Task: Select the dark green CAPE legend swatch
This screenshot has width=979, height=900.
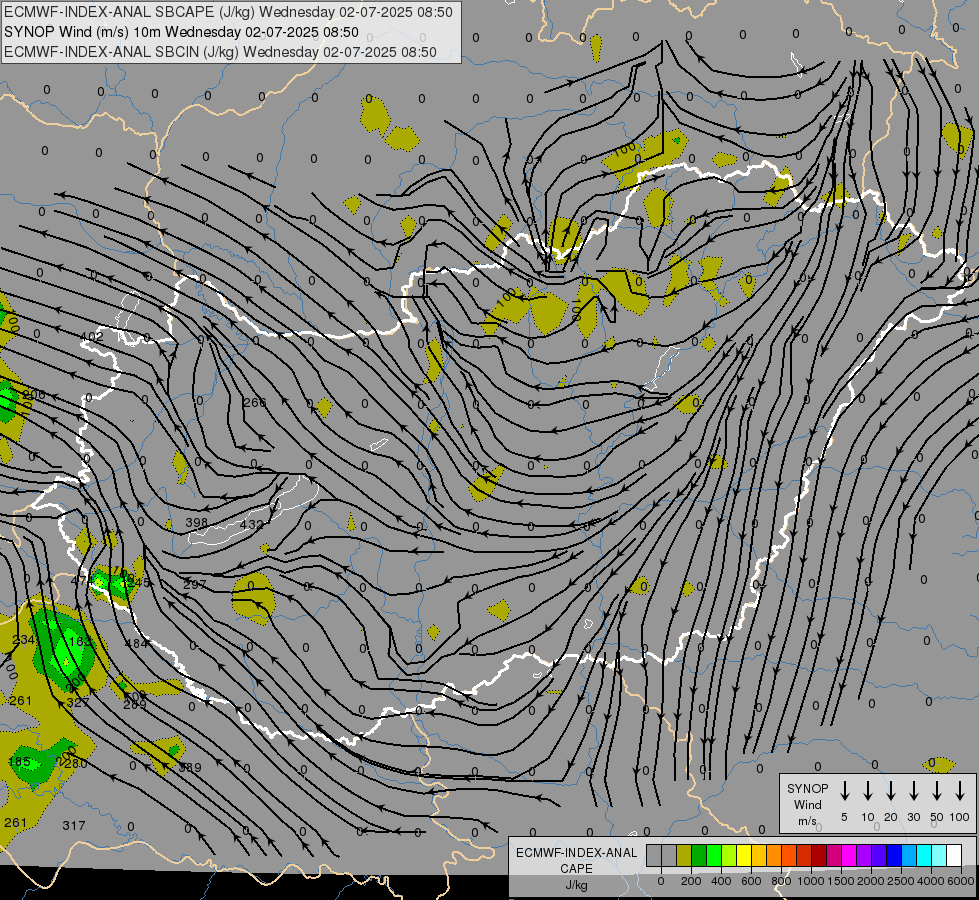Action: pos(699,855)
